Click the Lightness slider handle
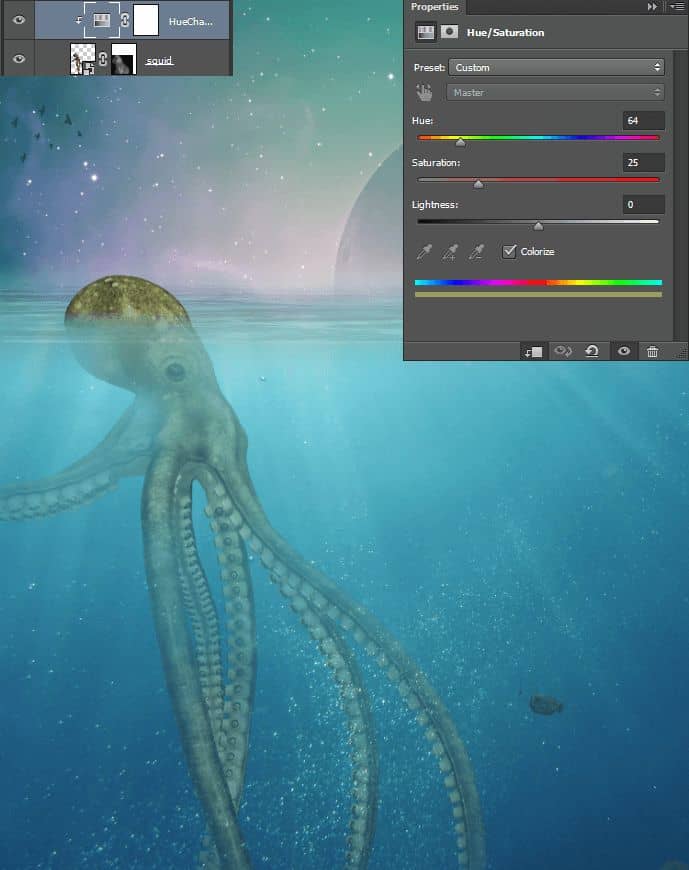Screen dimensions: 689x870 (x=538, y=226)
